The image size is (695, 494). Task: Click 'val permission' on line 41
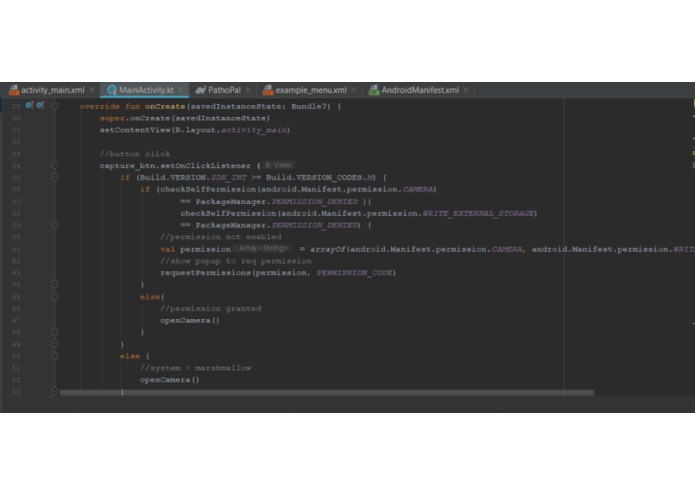point(195,249)
